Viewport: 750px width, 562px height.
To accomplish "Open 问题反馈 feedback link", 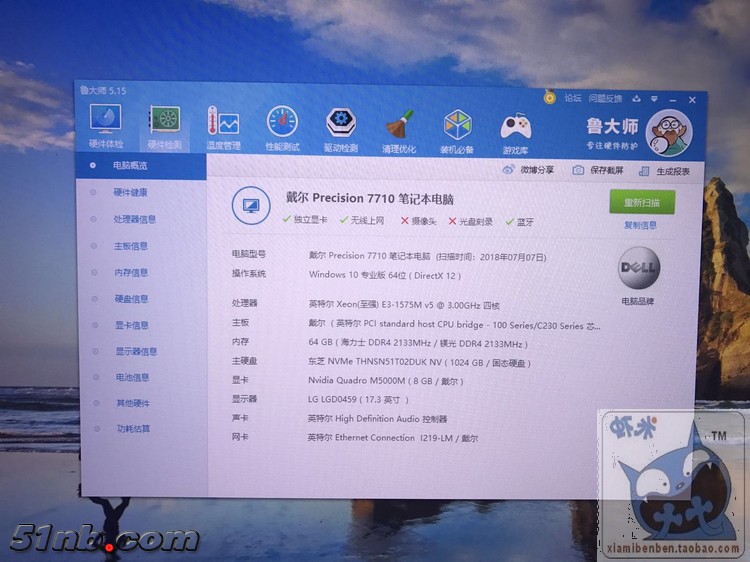I will [605, 99].
